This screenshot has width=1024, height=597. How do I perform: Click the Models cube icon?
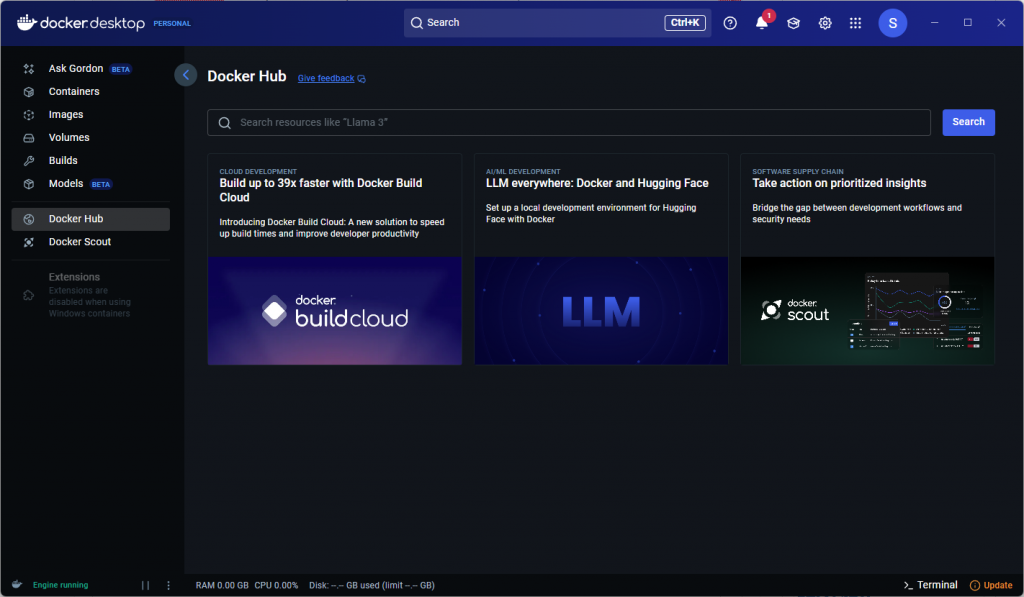pyautogui.click(x=29, y=184)
